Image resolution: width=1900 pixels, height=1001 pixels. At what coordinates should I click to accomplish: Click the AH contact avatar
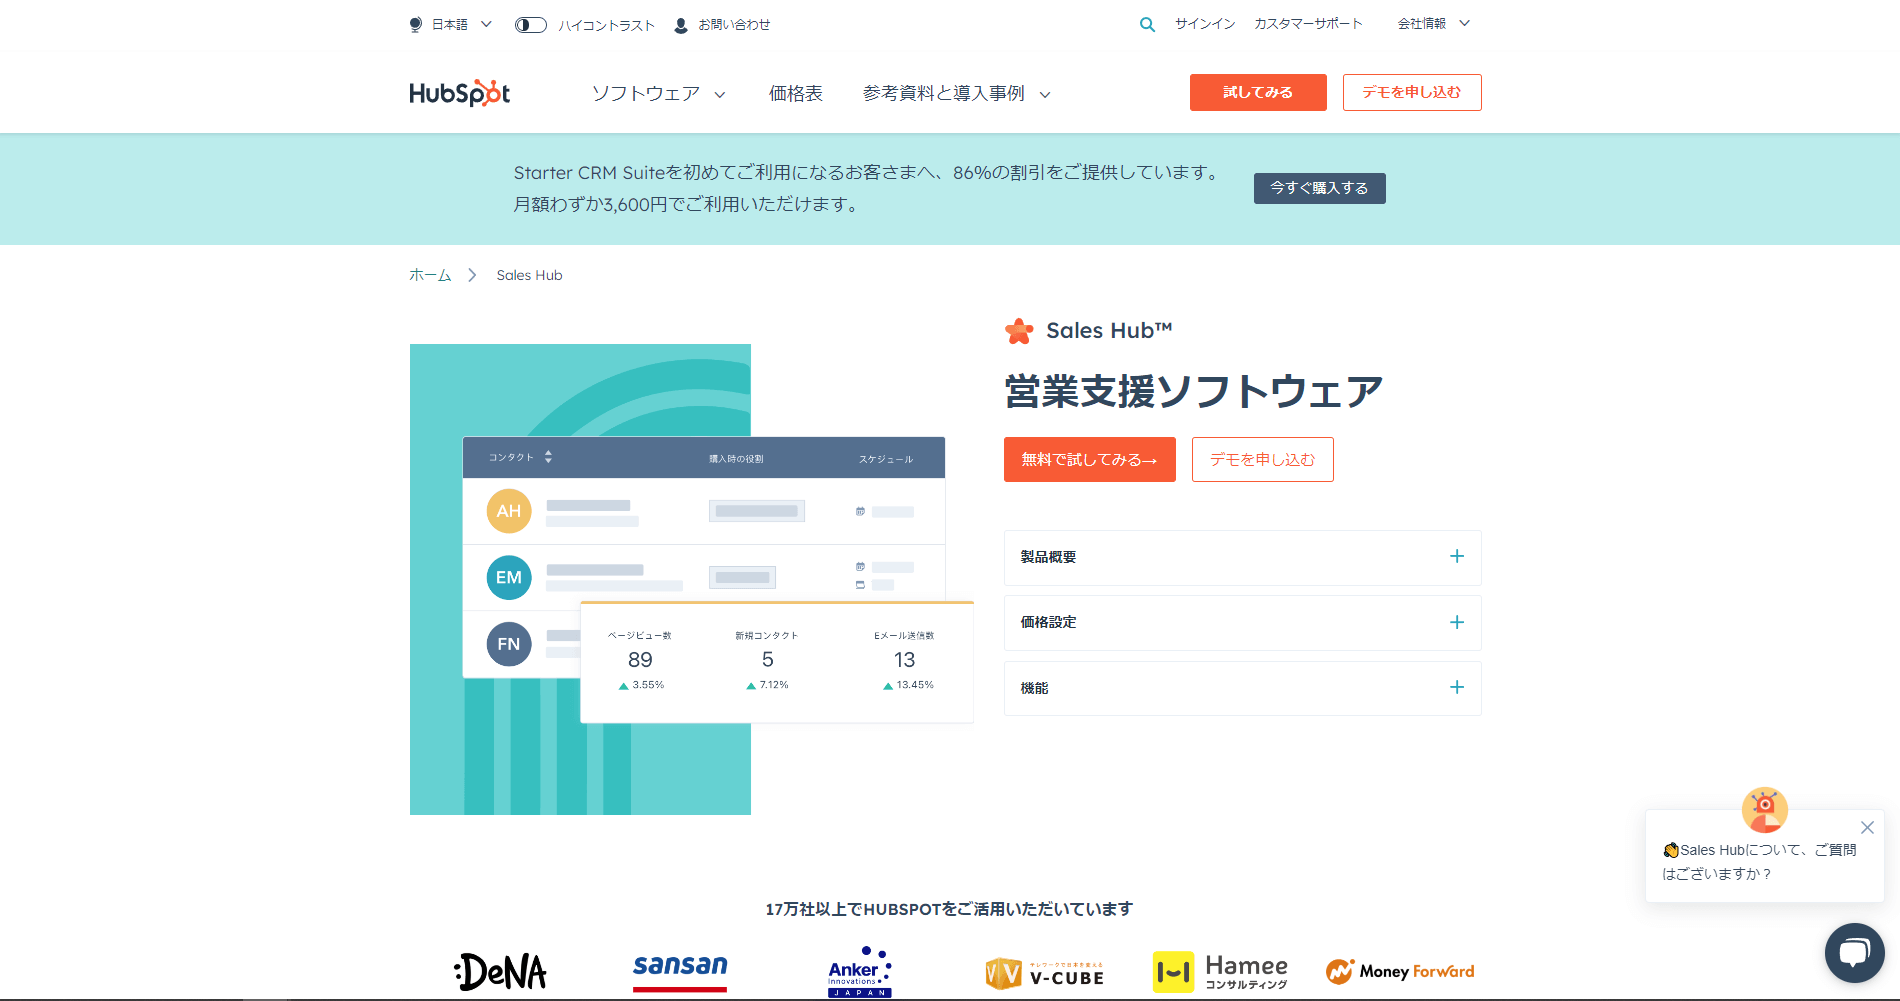pyautogui.click(x=509, y=511)
